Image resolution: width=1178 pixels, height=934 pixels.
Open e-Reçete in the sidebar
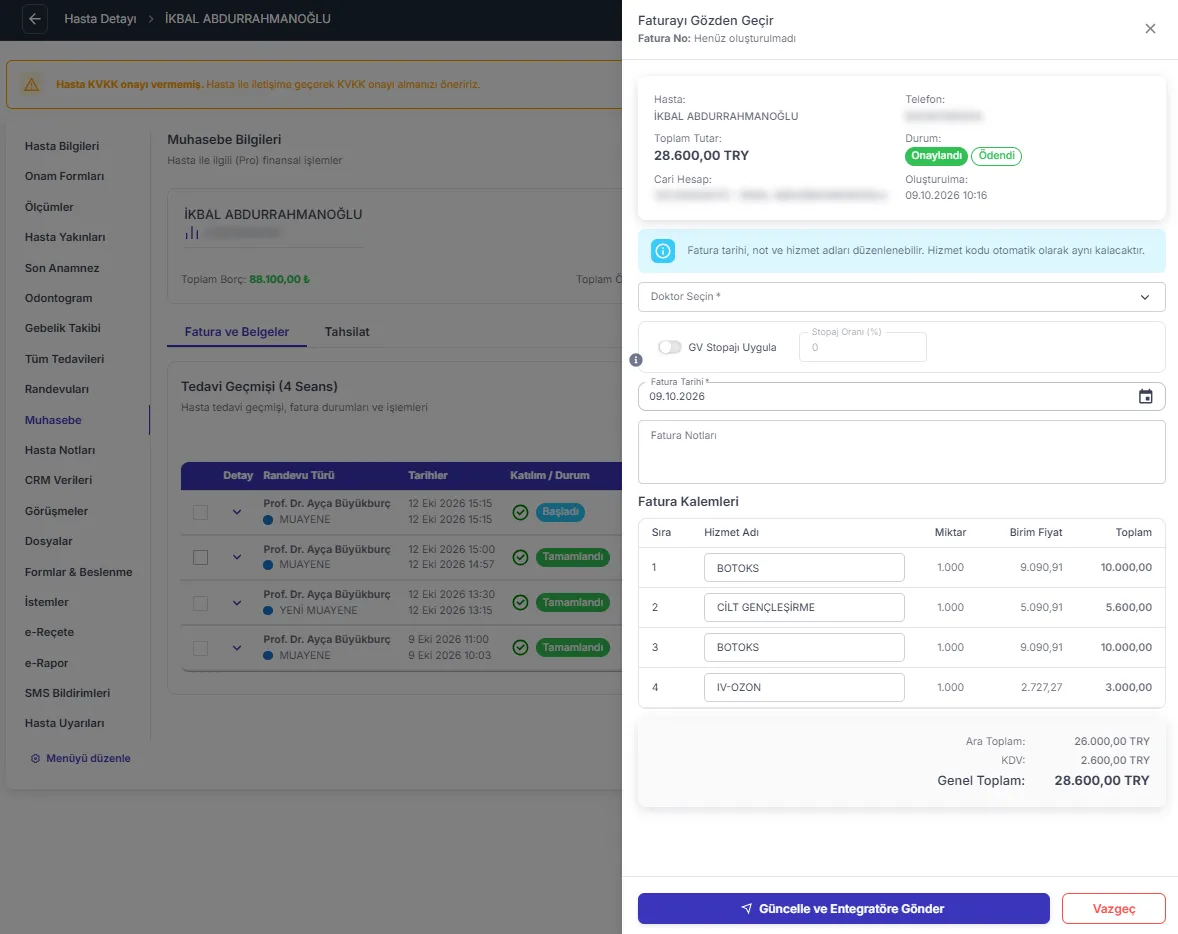(x=50, y=632)
